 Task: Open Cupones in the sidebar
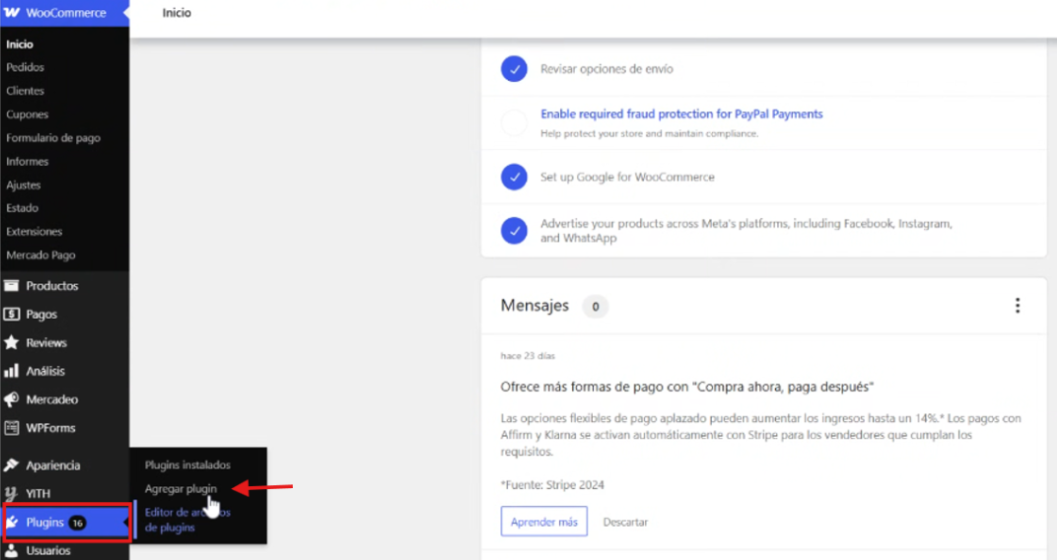[27, 115]
